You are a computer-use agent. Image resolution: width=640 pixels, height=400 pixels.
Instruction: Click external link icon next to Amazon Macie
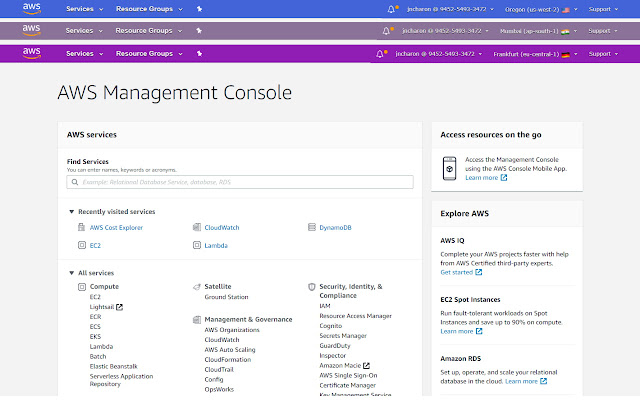pos(366,365)
